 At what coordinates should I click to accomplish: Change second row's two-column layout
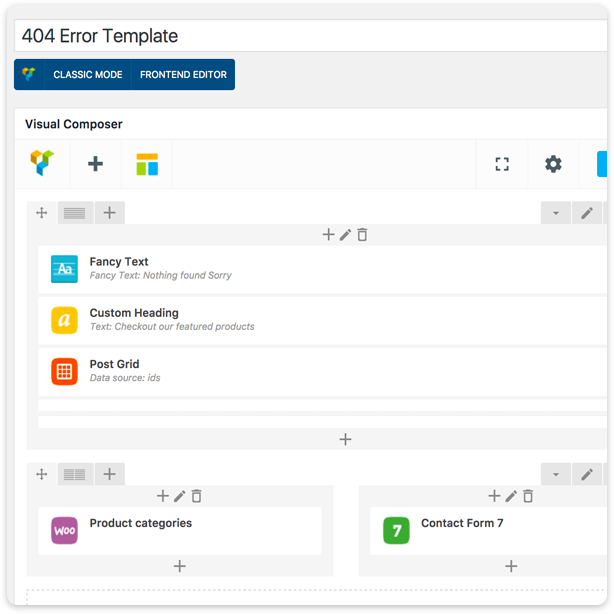tap(75, 474)
